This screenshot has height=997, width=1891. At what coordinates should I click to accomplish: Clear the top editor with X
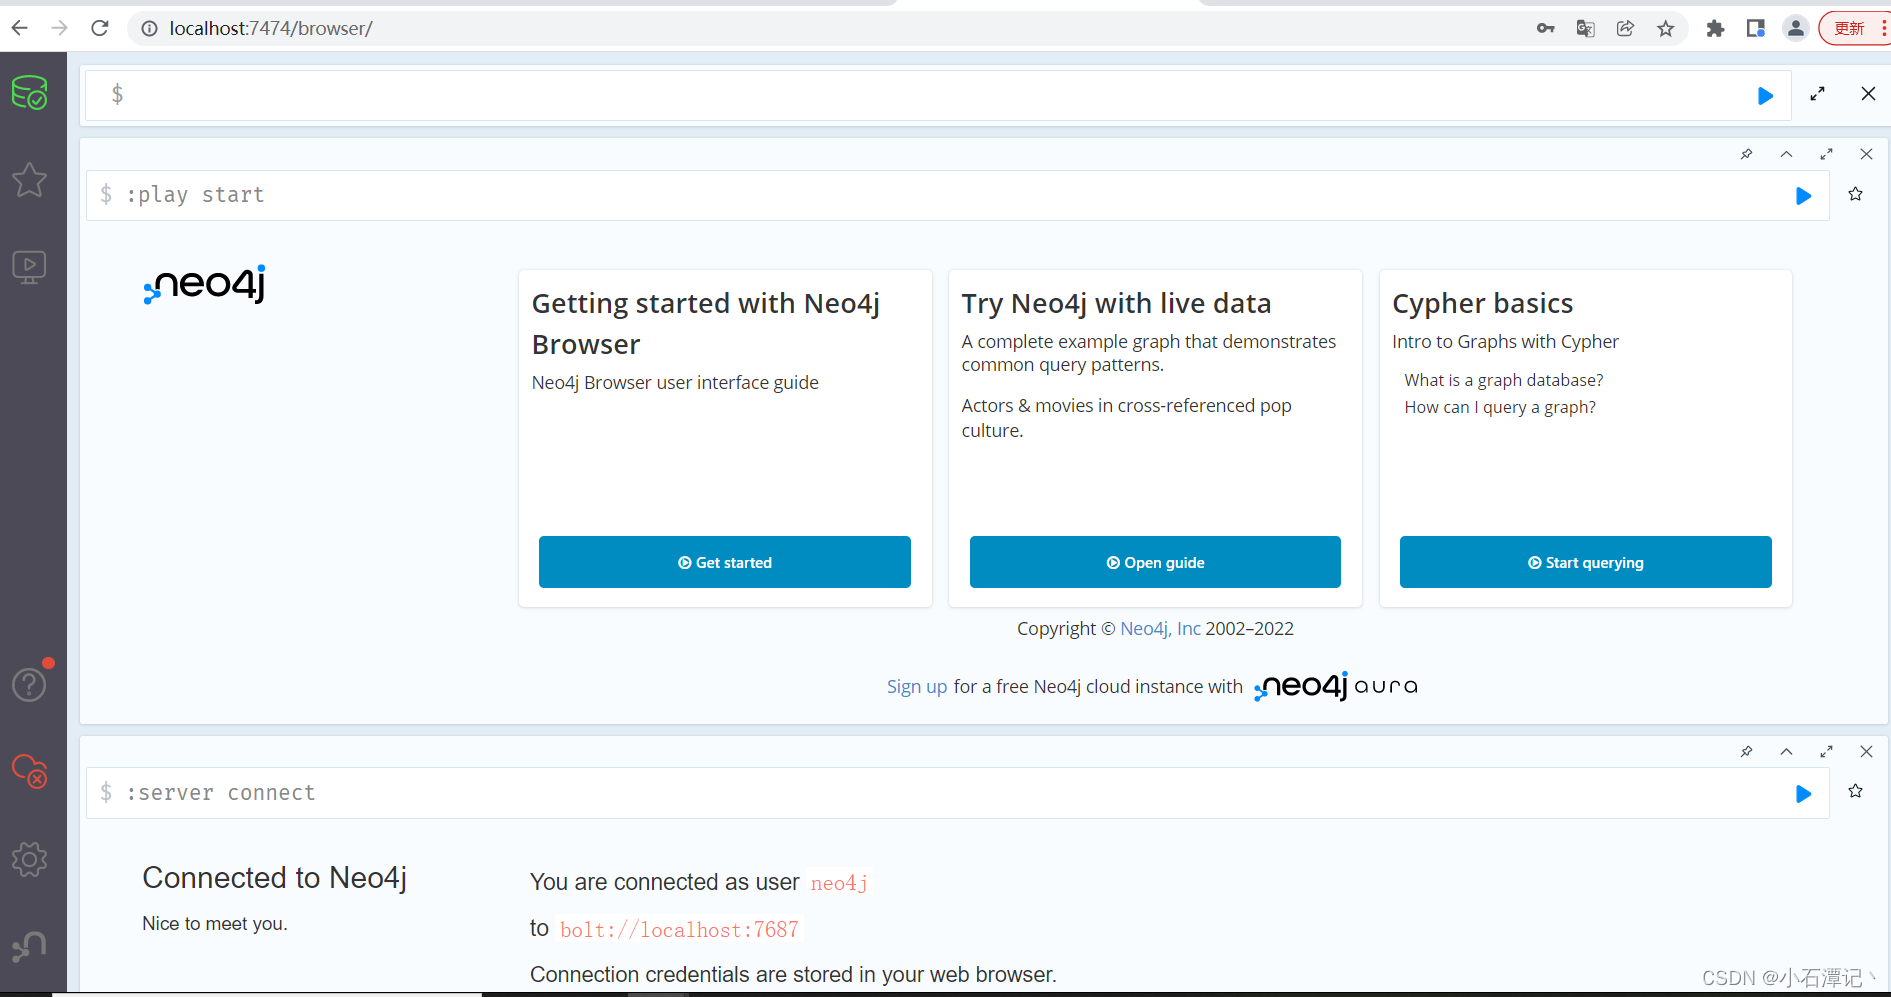[1868, 94]
